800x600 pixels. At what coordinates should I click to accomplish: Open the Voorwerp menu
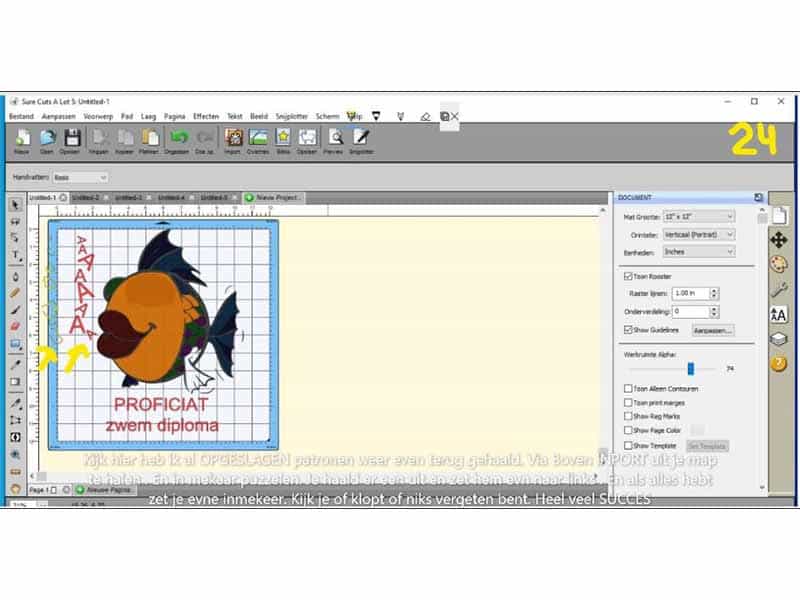pyautogui.click(x=98, y=116)
